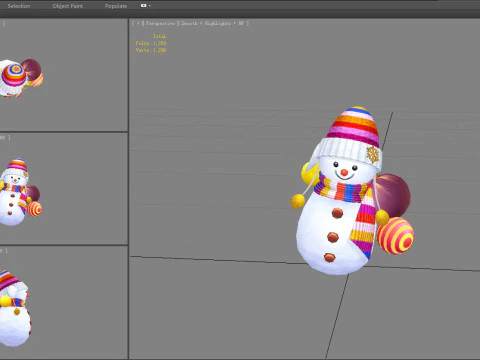The width and height of the screenshot is (480, 360).
Task: Click the Polys count statistic text
Action: tap(151, 43)
